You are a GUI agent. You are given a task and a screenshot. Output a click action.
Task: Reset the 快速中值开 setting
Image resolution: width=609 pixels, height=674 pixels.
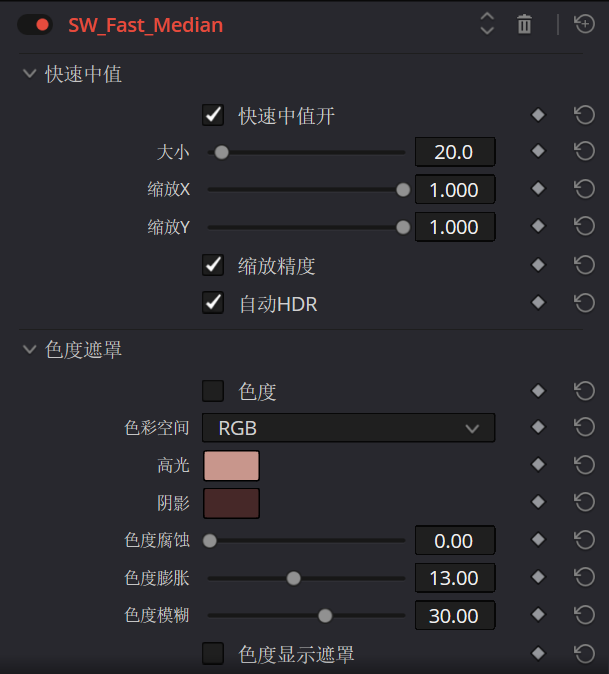pyautogui.click(x=585, y=115)
